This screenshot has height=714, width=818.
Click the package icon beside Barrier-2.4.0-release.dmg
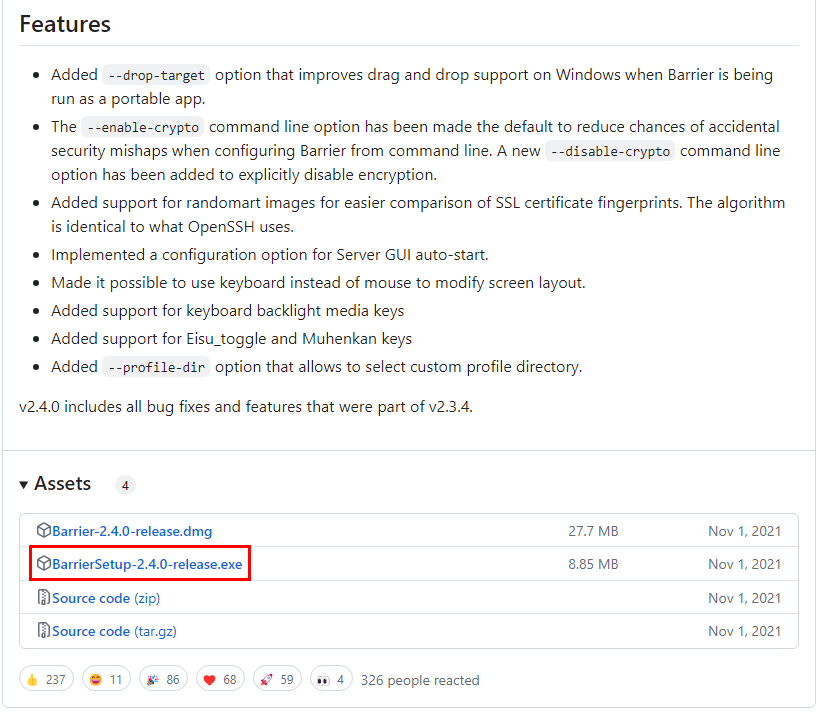44,530
